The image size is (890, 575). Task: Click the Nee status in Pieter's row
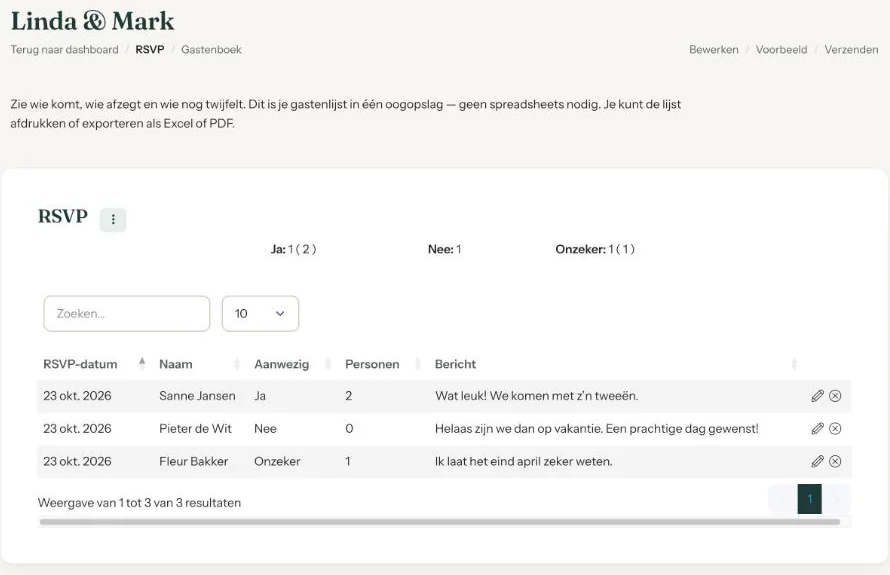pyautogui.click(x=265, y=429)
